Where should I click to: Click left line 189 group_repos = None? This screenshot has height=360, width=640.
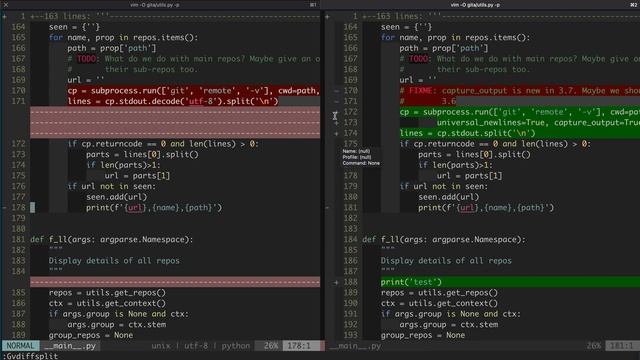(x=91, y=335)
